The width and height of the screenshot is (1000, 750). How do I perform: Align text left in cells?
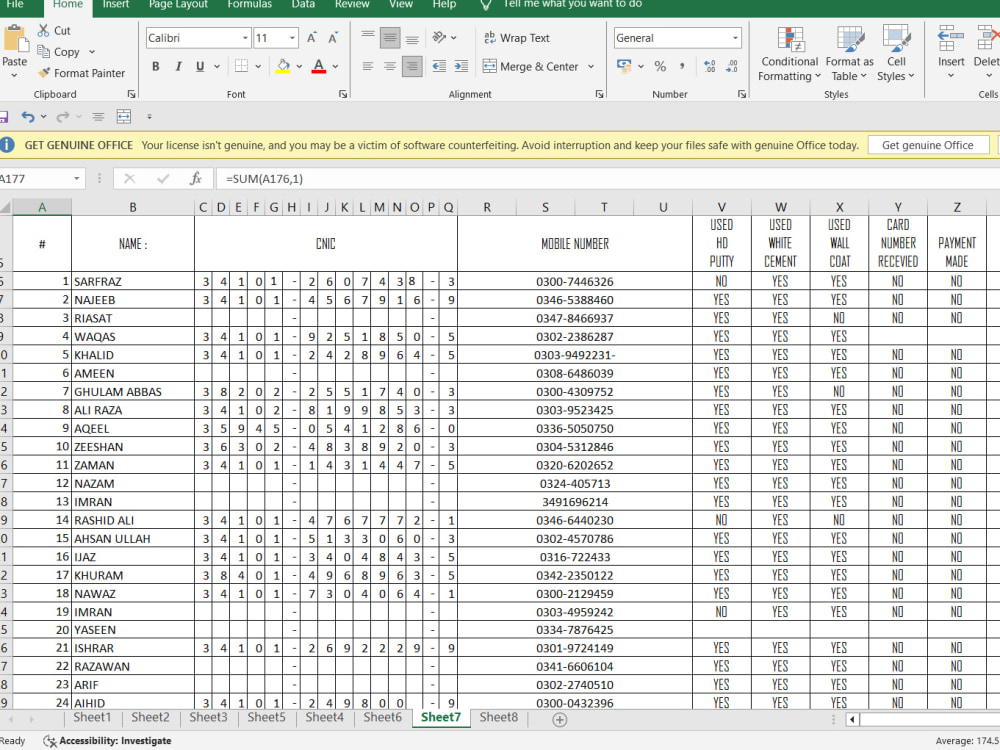point(368,66)
